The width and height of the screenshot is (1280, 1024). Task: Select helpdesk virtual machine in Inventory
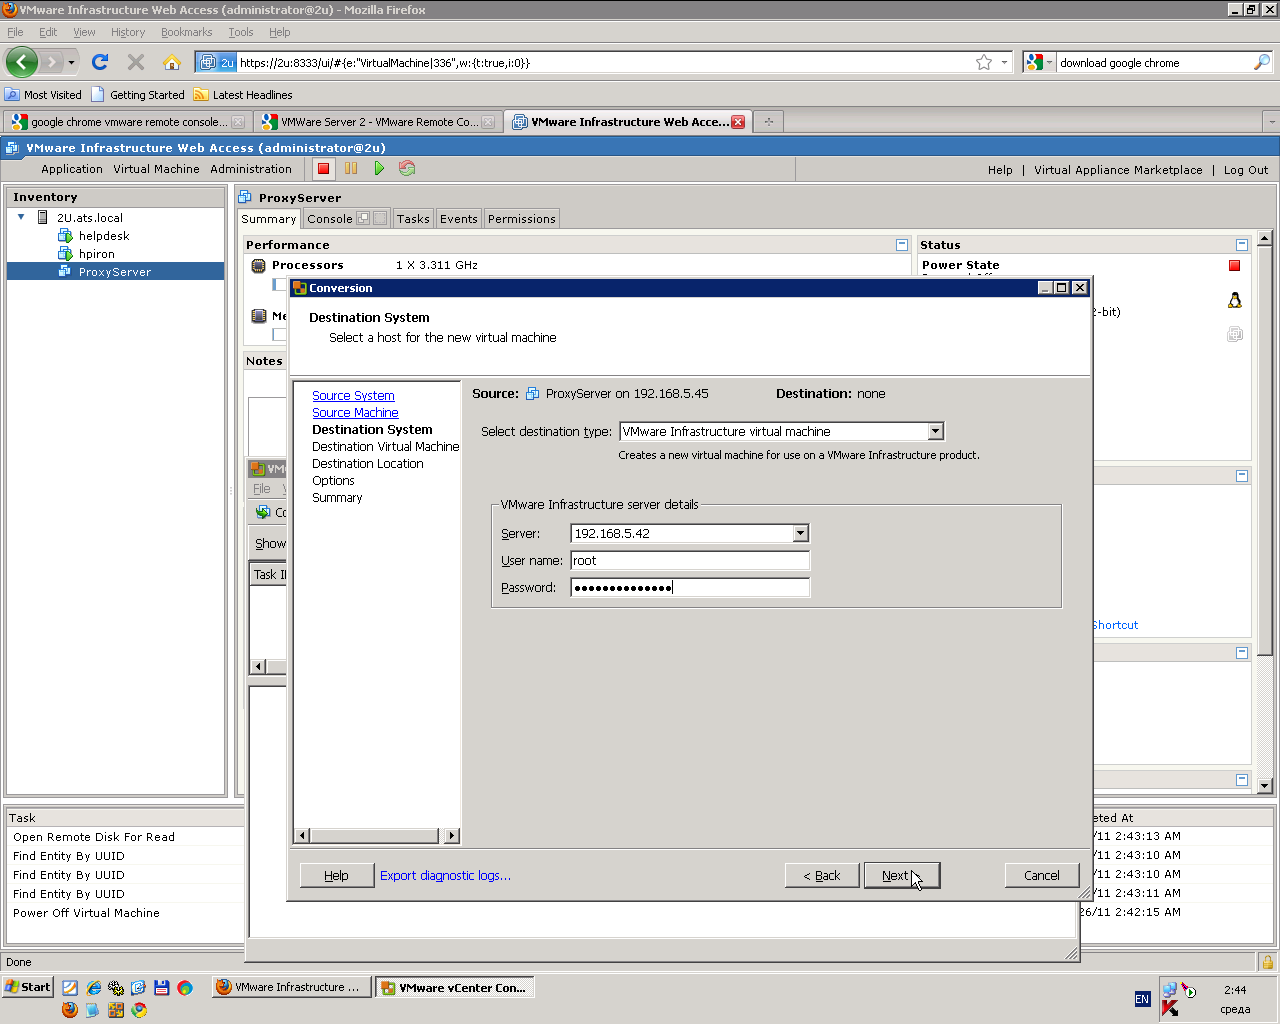coord(104,236)
